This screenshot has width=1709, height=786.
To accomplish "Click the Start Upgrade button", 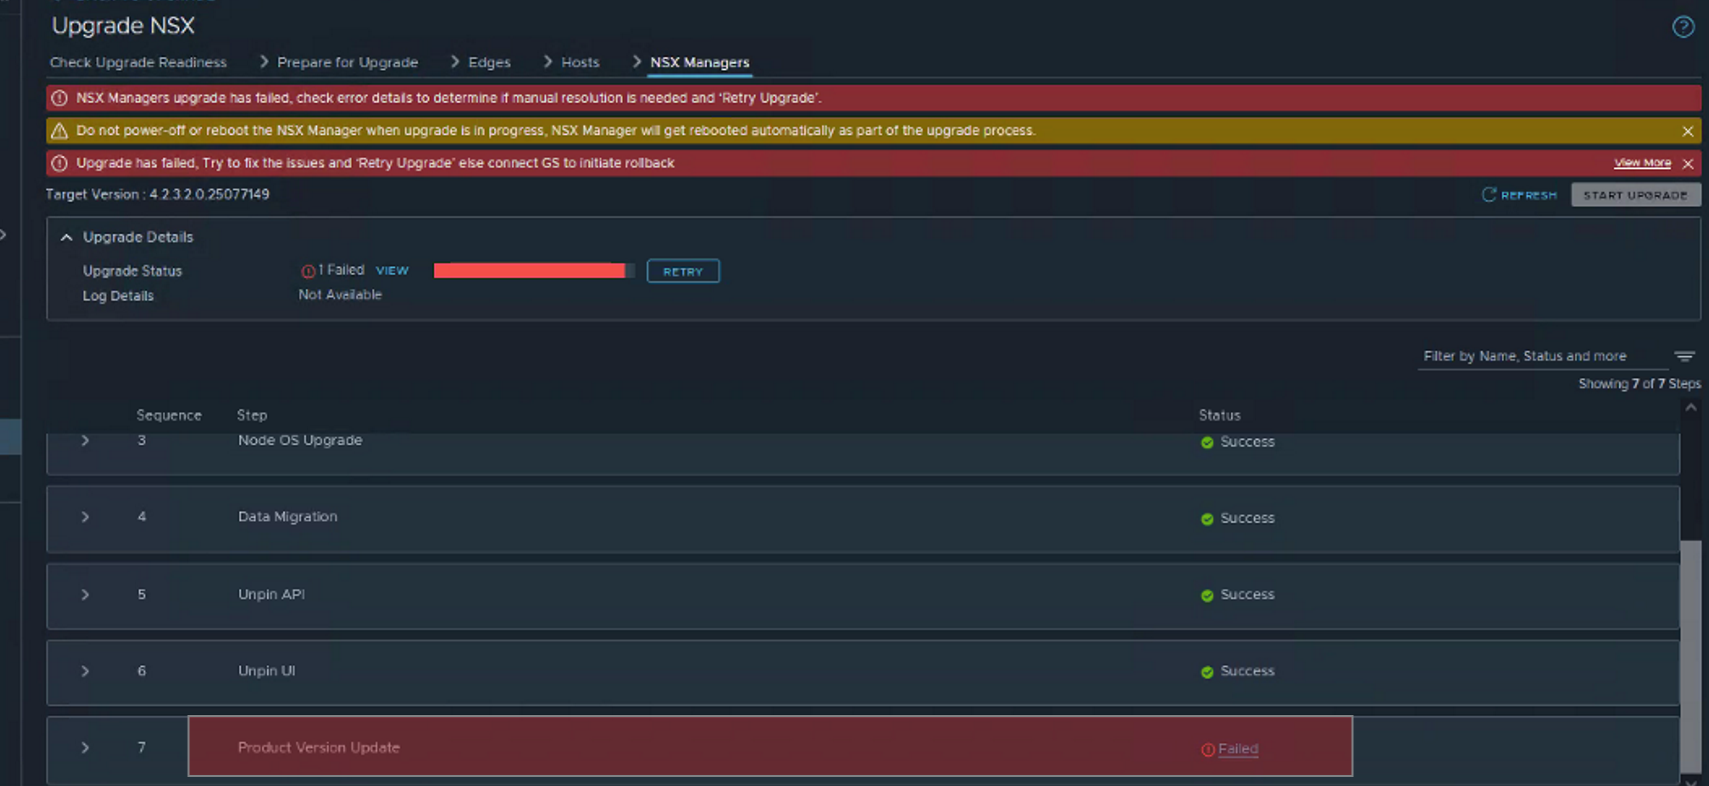I will pyautogui.click(x=1635, y=195).
